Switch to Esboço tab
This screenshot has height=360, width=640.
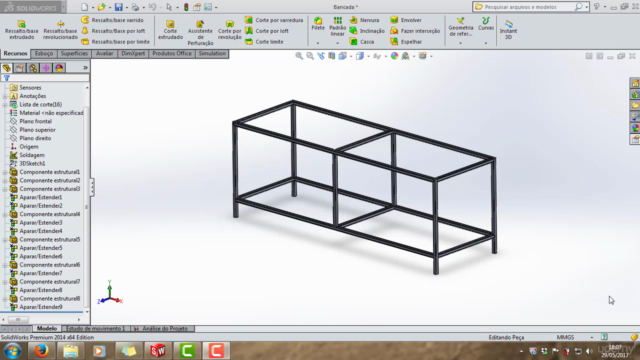tap(44, 54)
